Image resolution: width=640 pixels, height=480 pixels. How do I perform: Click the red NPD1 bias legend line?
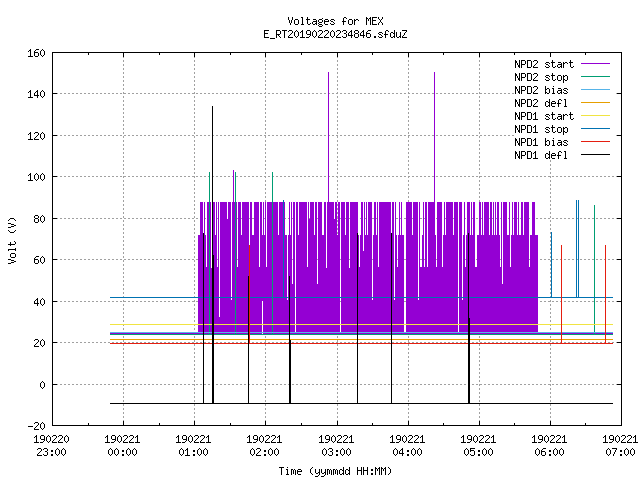(595, 142)
